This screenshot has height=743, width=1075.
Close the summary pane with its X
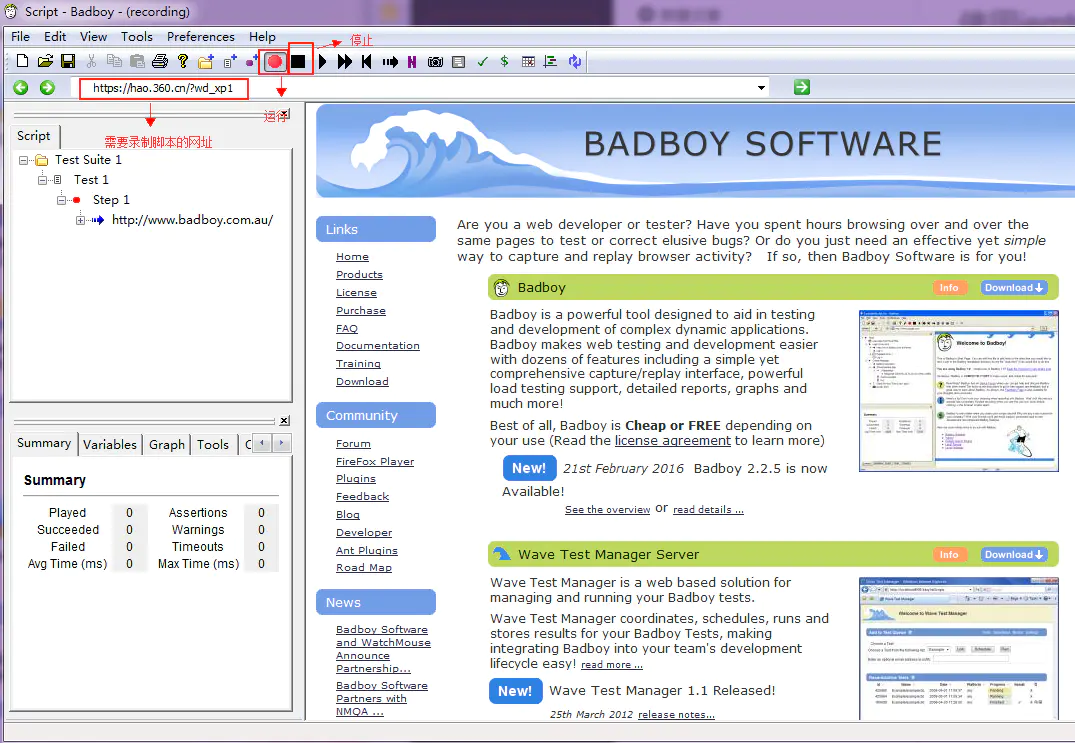tap(285, 420)
